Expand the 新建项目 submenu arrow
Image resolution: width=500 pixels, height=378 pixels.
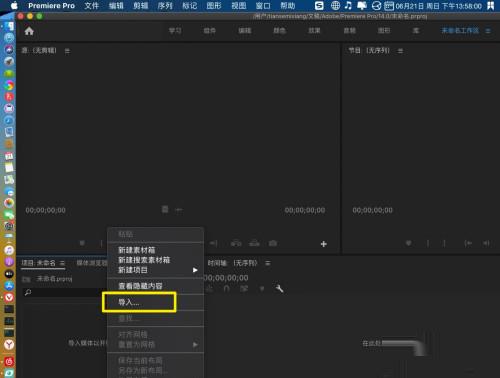click(x=195, y=270)
